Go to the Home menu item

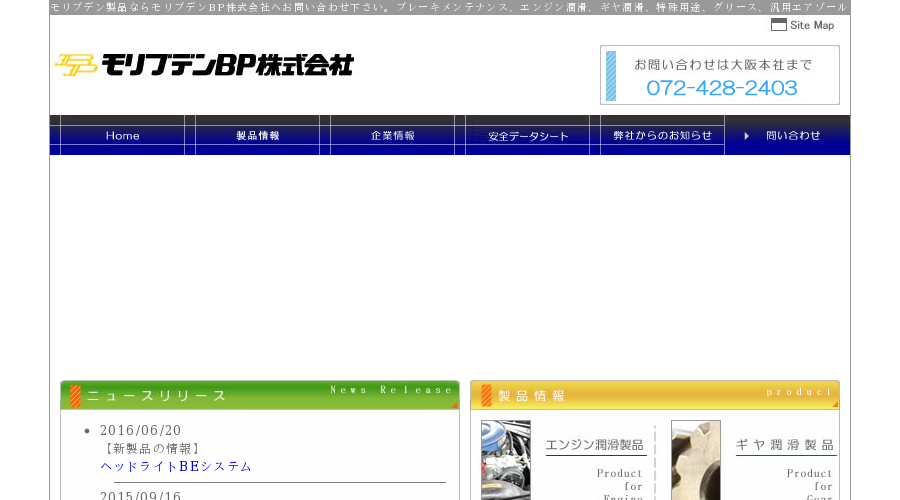click(x=122, y=135)
